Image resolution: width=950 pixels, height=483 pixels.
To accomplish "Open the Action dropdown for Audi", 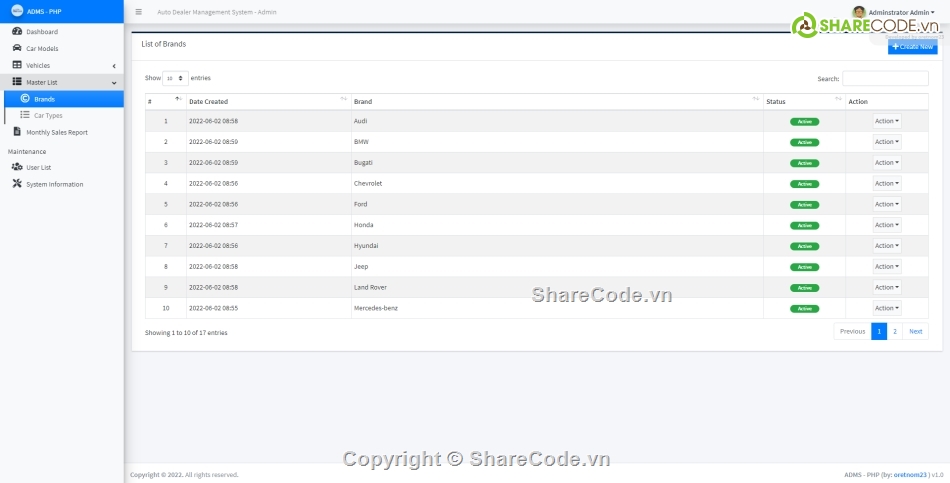I will [887, 121].
